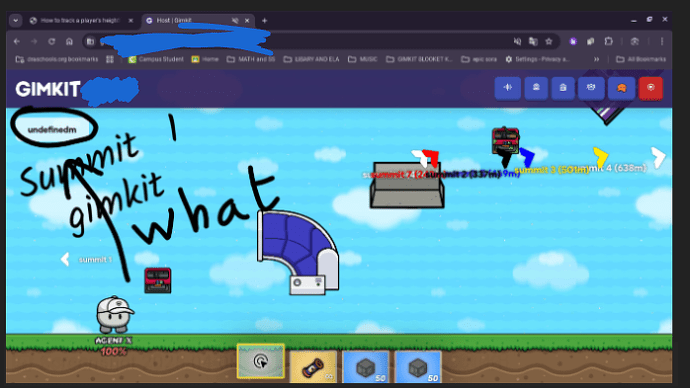Select the Host | Gimkit tab
The image size is (690, 388).
click(198, 21)
